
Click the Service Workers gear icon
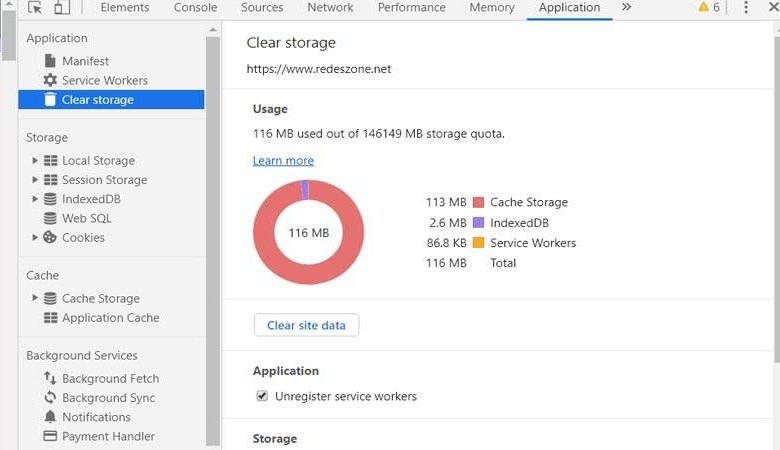coord(50,80)
